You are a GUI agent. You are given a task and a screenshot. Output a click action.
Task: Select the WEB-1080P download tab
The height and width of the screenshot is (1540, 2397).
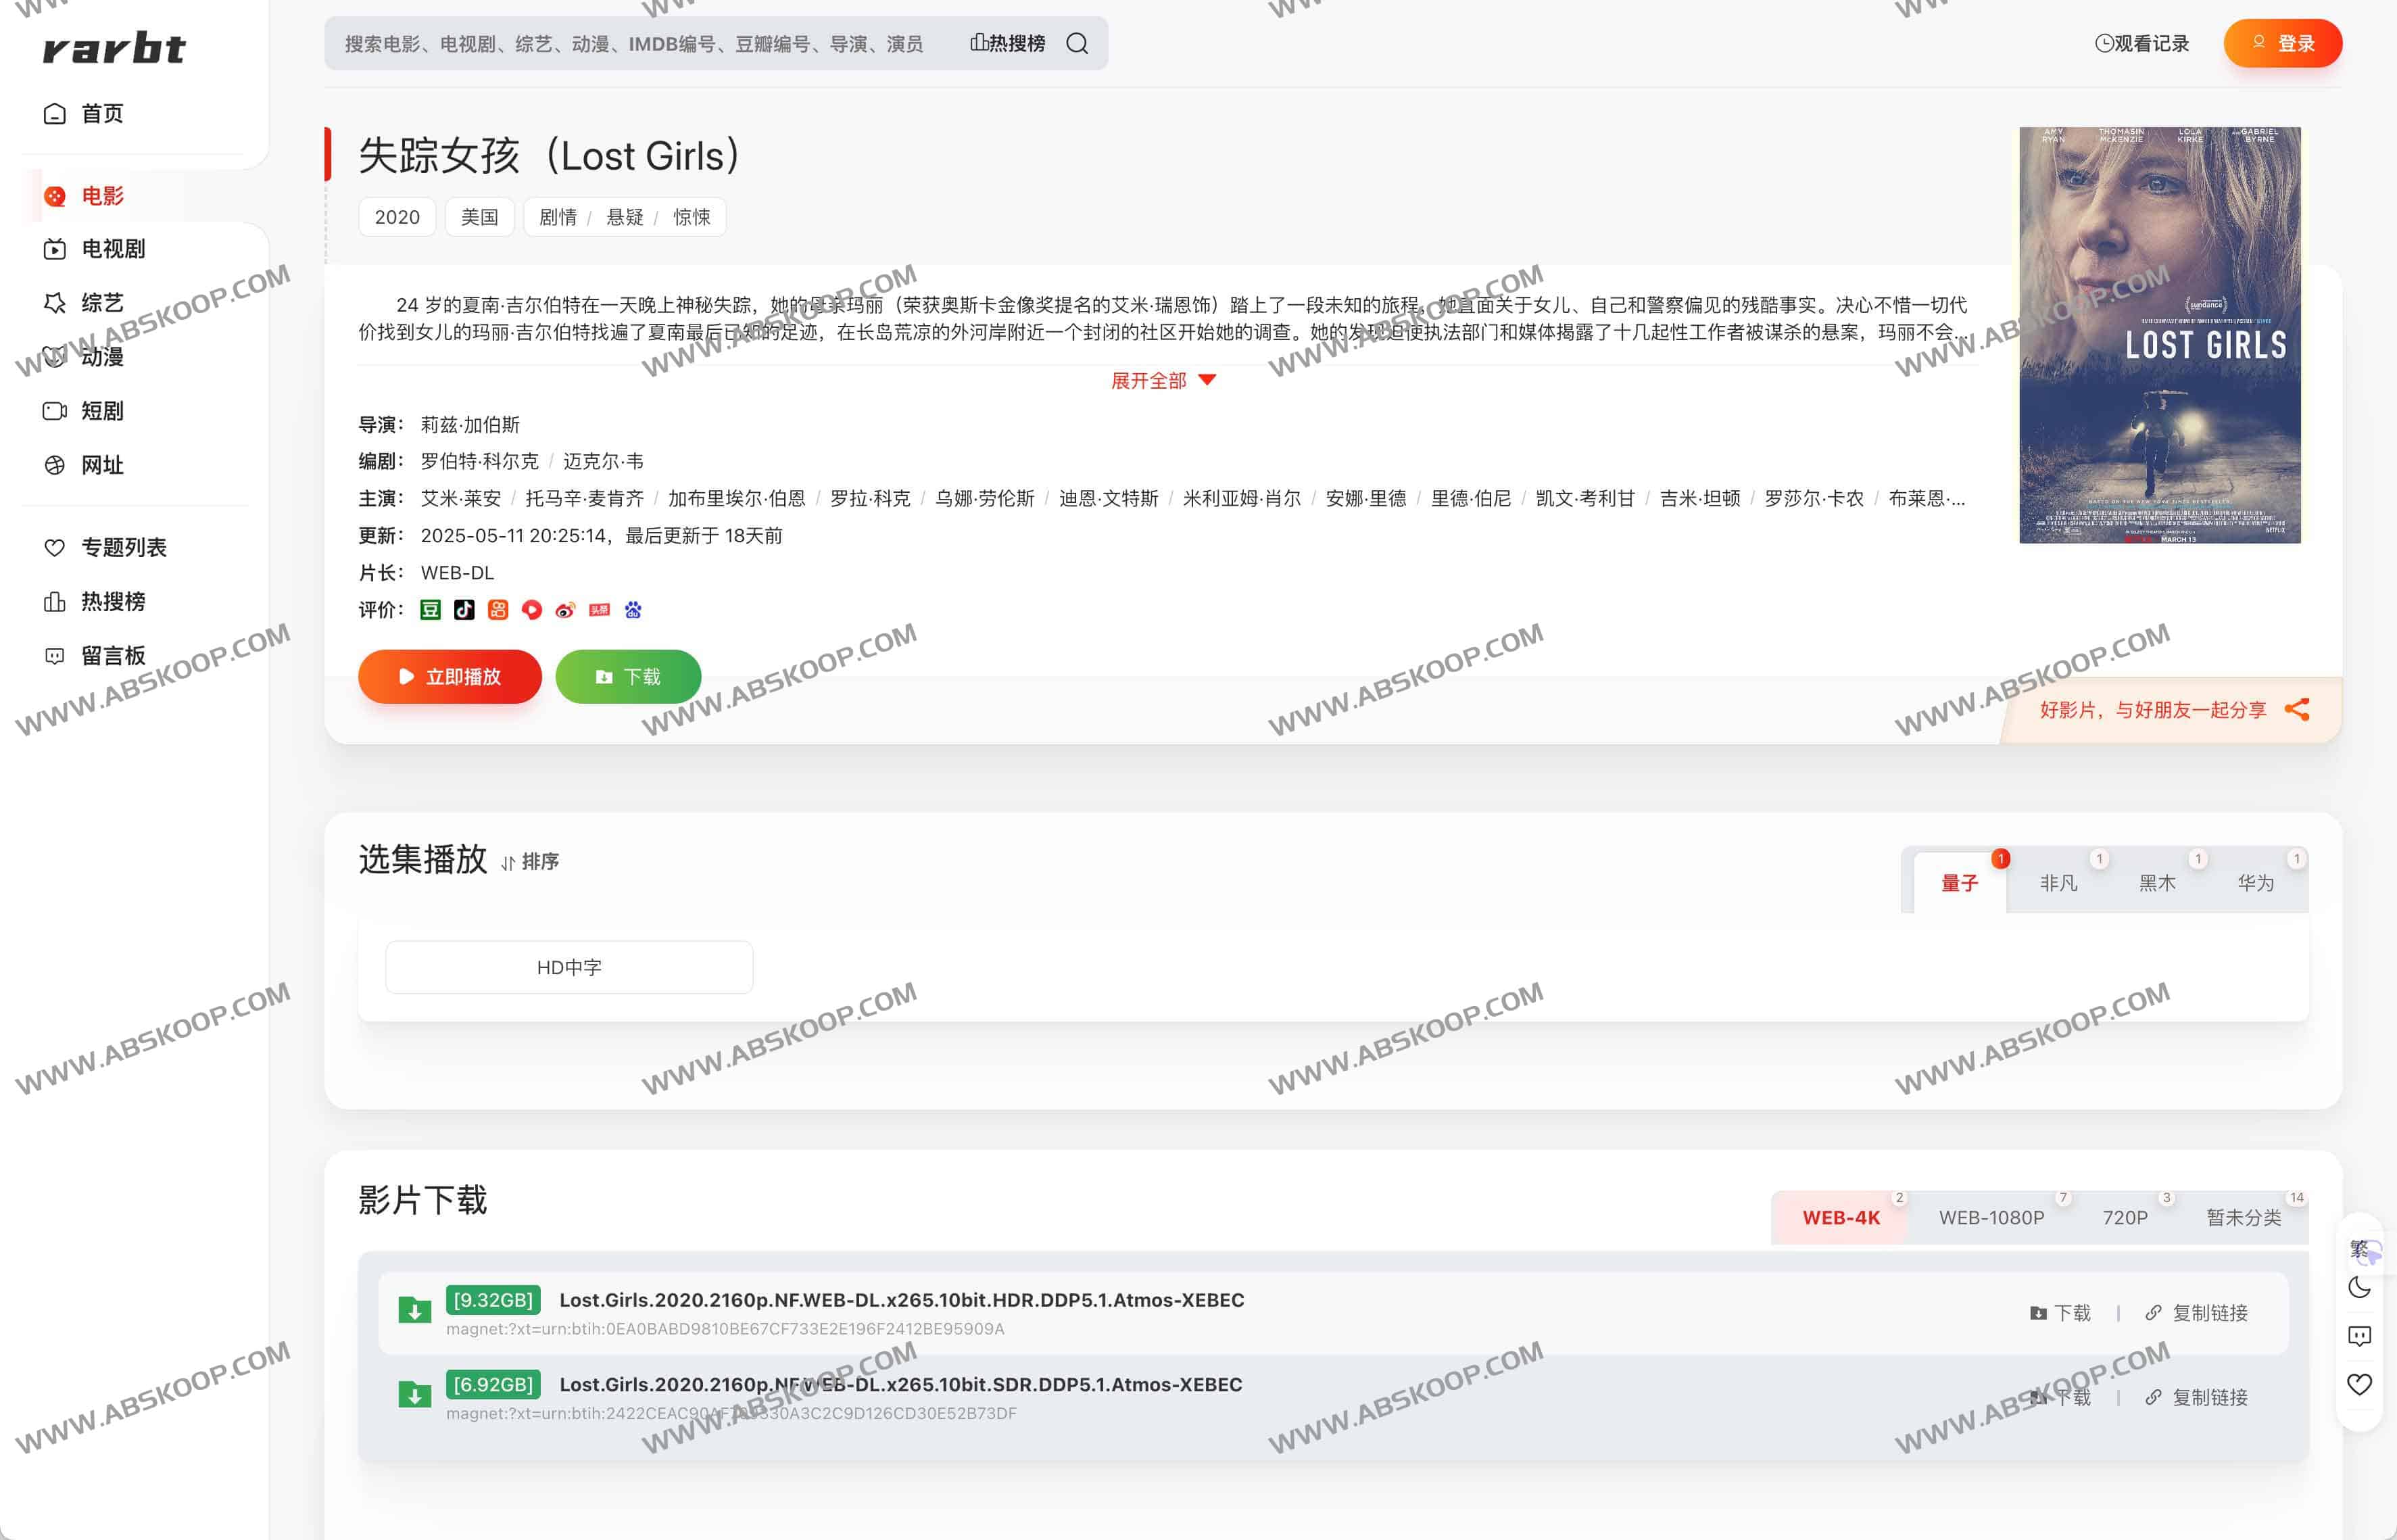point(1990,1217)
